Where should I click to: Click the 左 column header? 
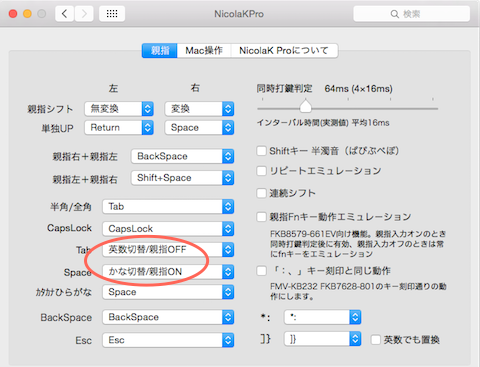click(x=113, y=88)
